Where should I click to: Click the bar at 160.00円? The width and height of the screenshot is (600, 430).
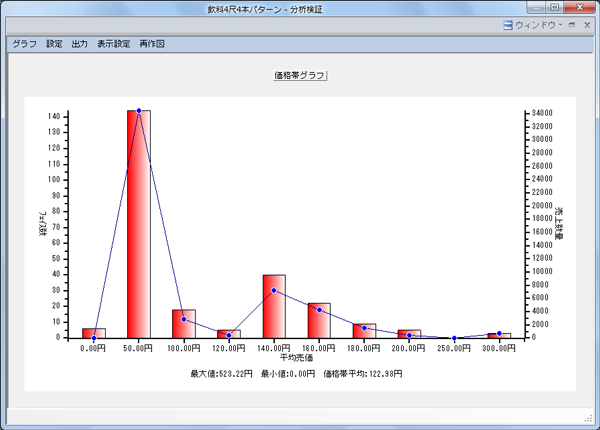tap(319, 320)
